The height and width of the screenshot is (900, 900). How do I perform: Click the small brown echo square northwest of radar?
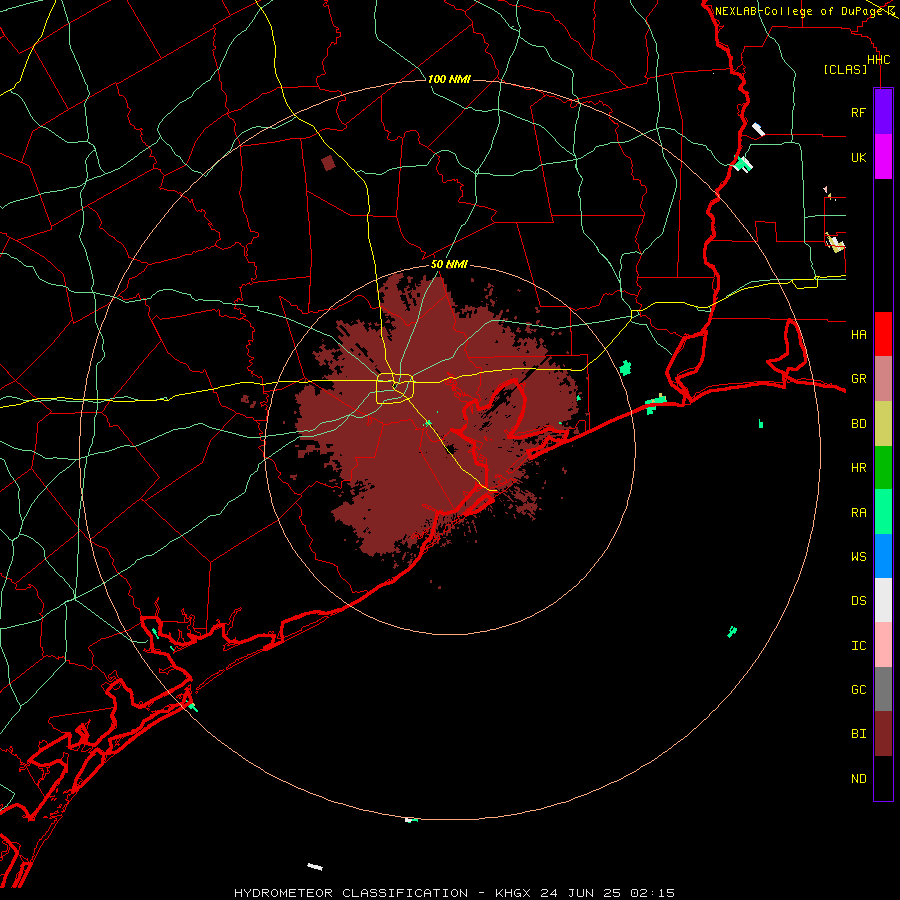(x=328, y=163)
